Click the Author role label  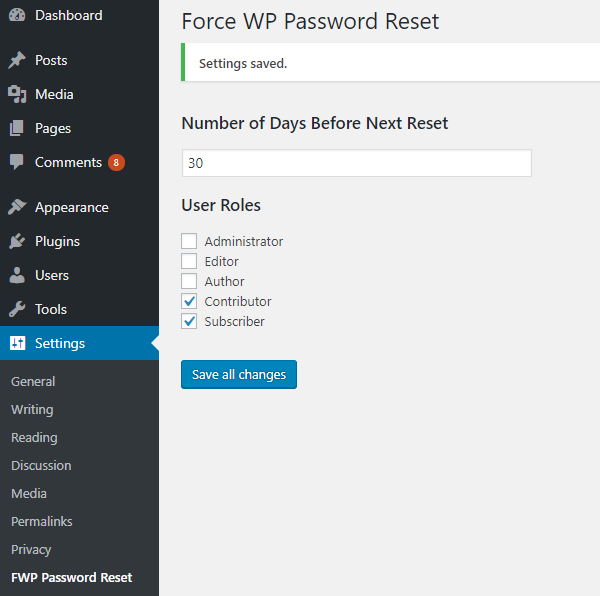coord(224,281)
